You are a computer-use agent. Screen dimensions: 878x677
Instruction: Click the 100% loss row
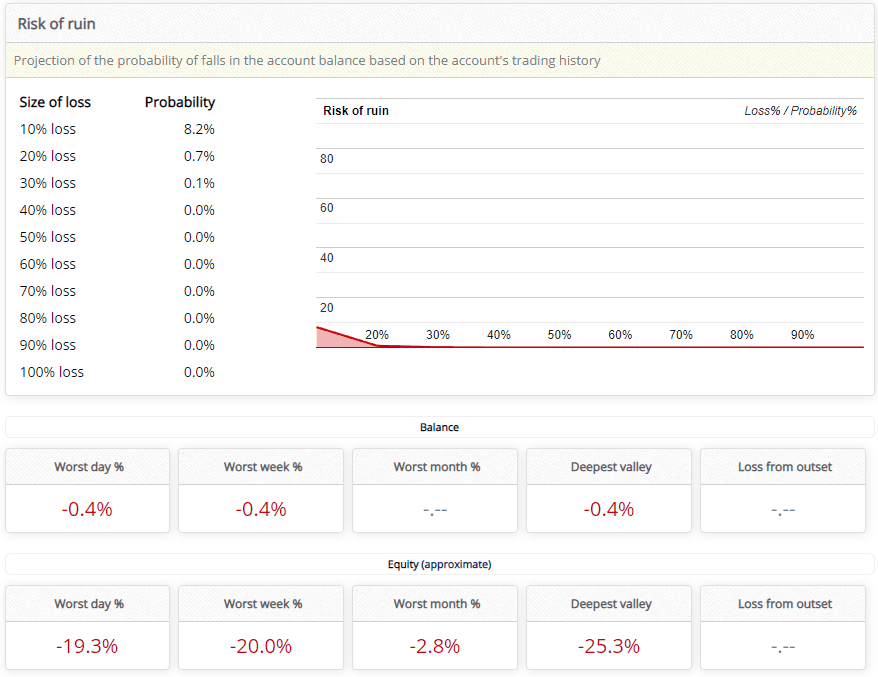[x=52, y=371]
